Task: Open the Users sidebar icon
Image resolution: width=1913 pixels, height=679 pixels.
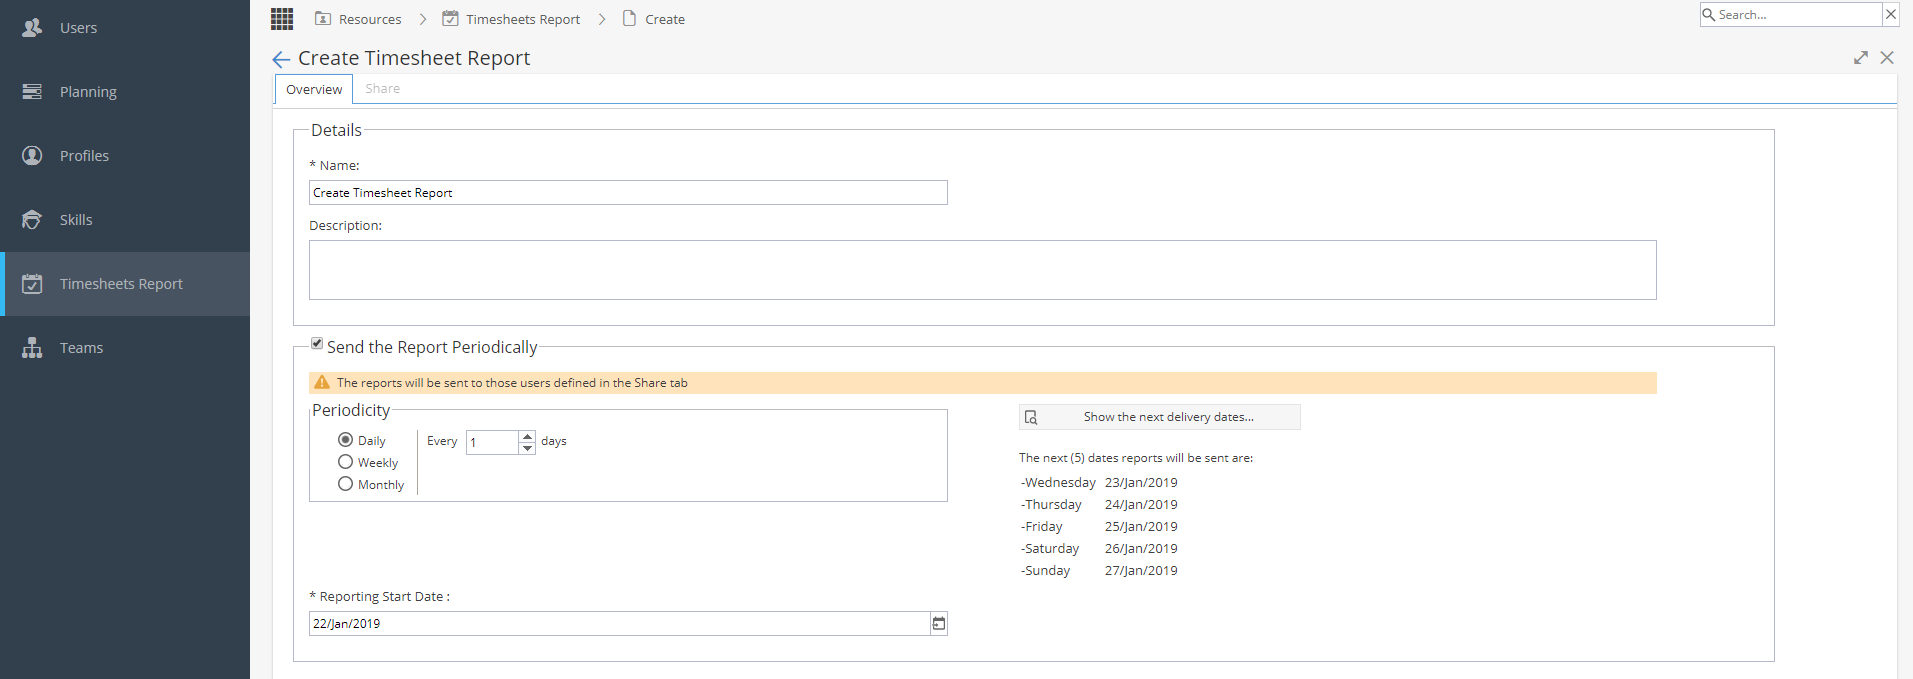Action: (x=32, y=28)
